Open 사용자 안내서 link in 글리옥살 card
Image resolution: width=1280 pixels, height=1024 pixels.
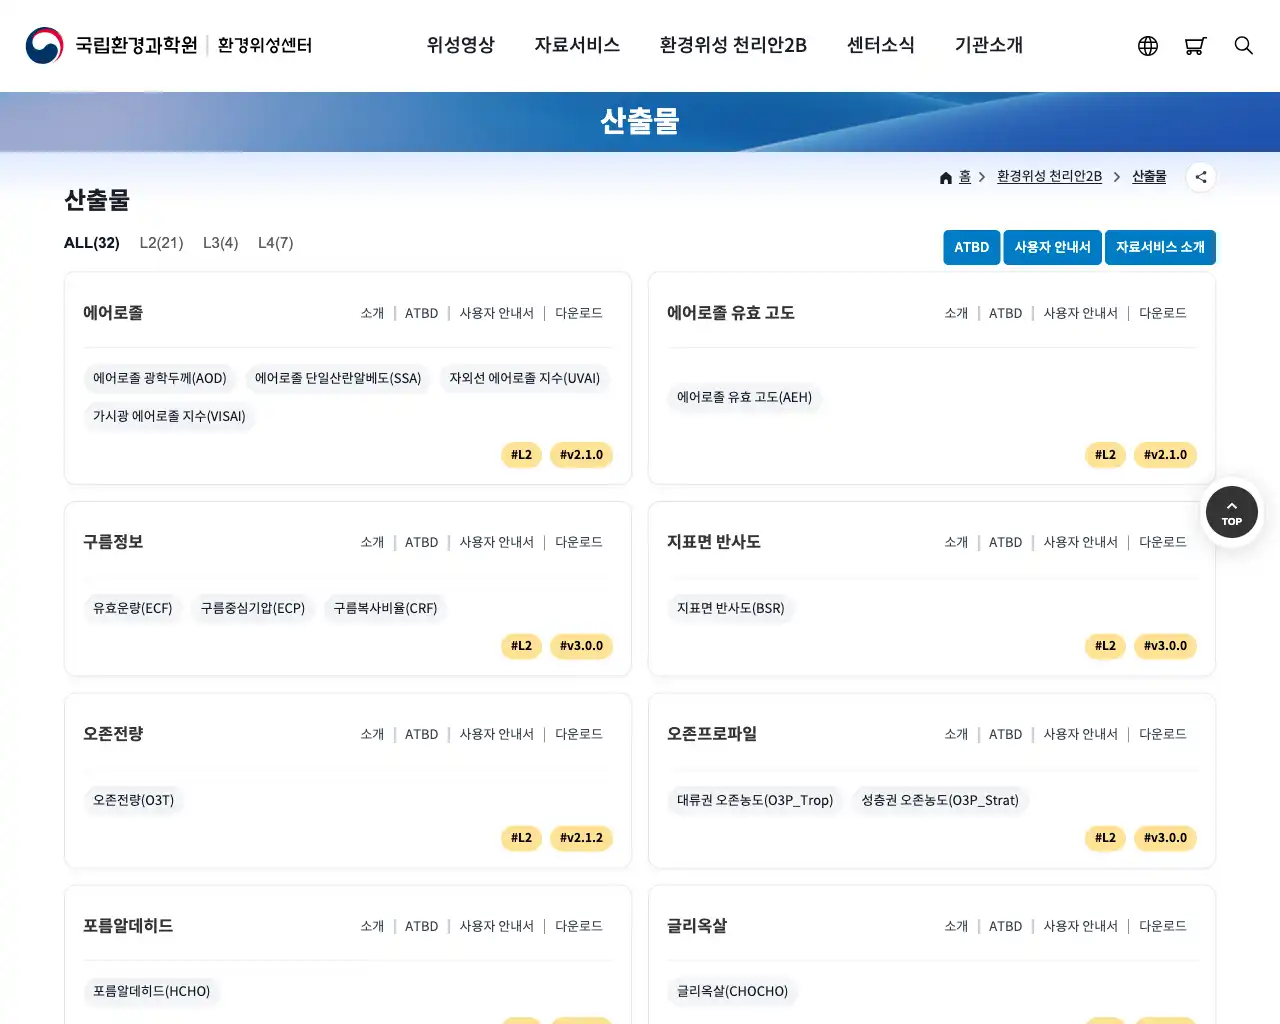[1081, 926]
